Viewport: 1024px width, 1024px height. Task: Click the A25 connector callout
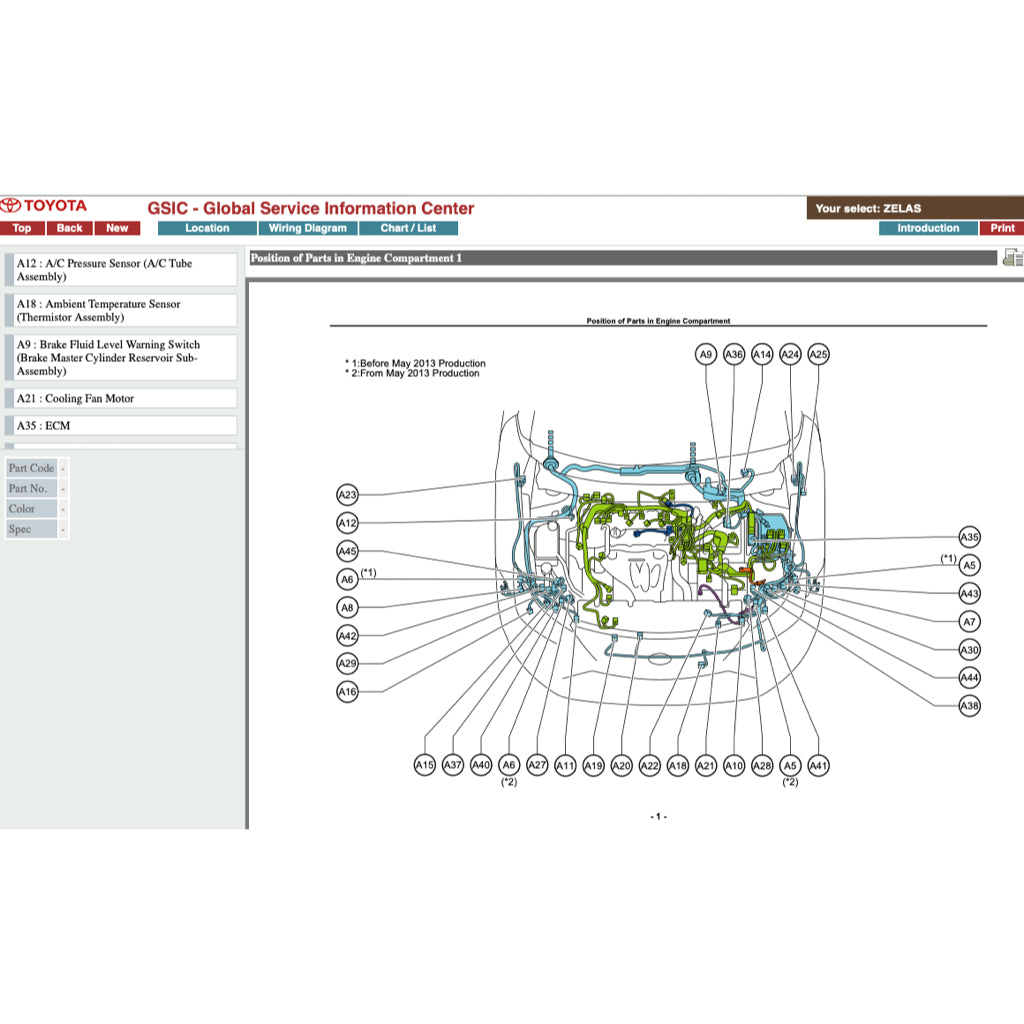[818, 354]
